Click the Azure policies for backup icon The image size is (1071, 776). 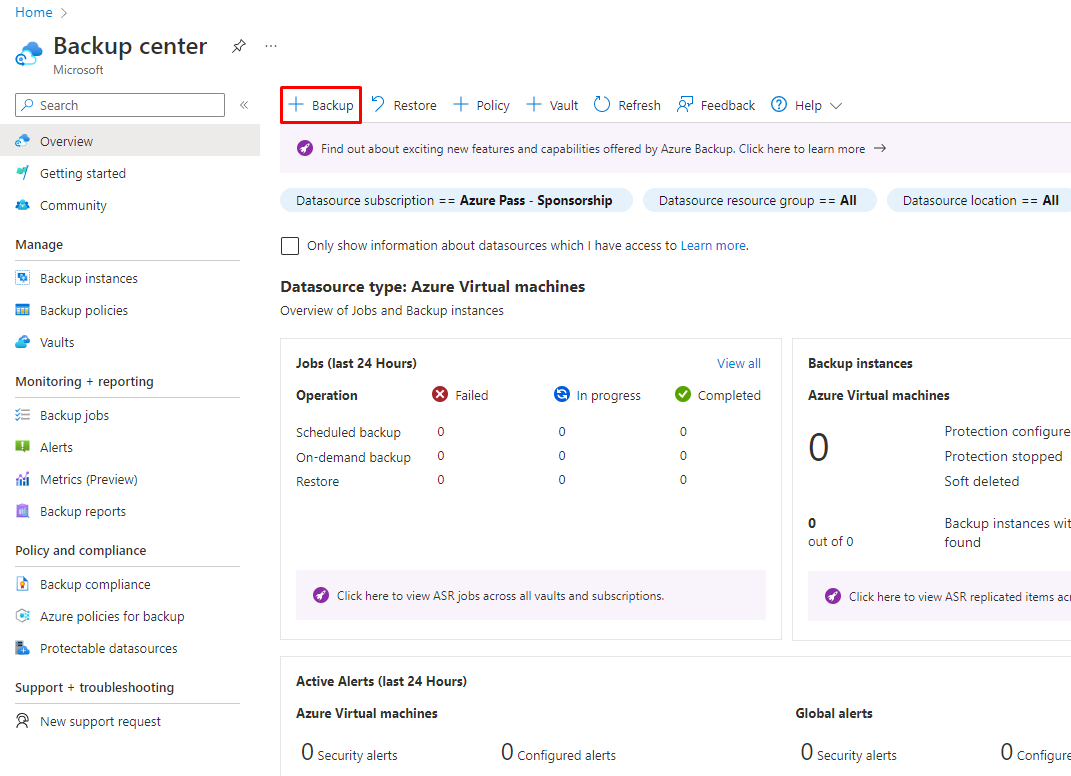tap(23, 616)
